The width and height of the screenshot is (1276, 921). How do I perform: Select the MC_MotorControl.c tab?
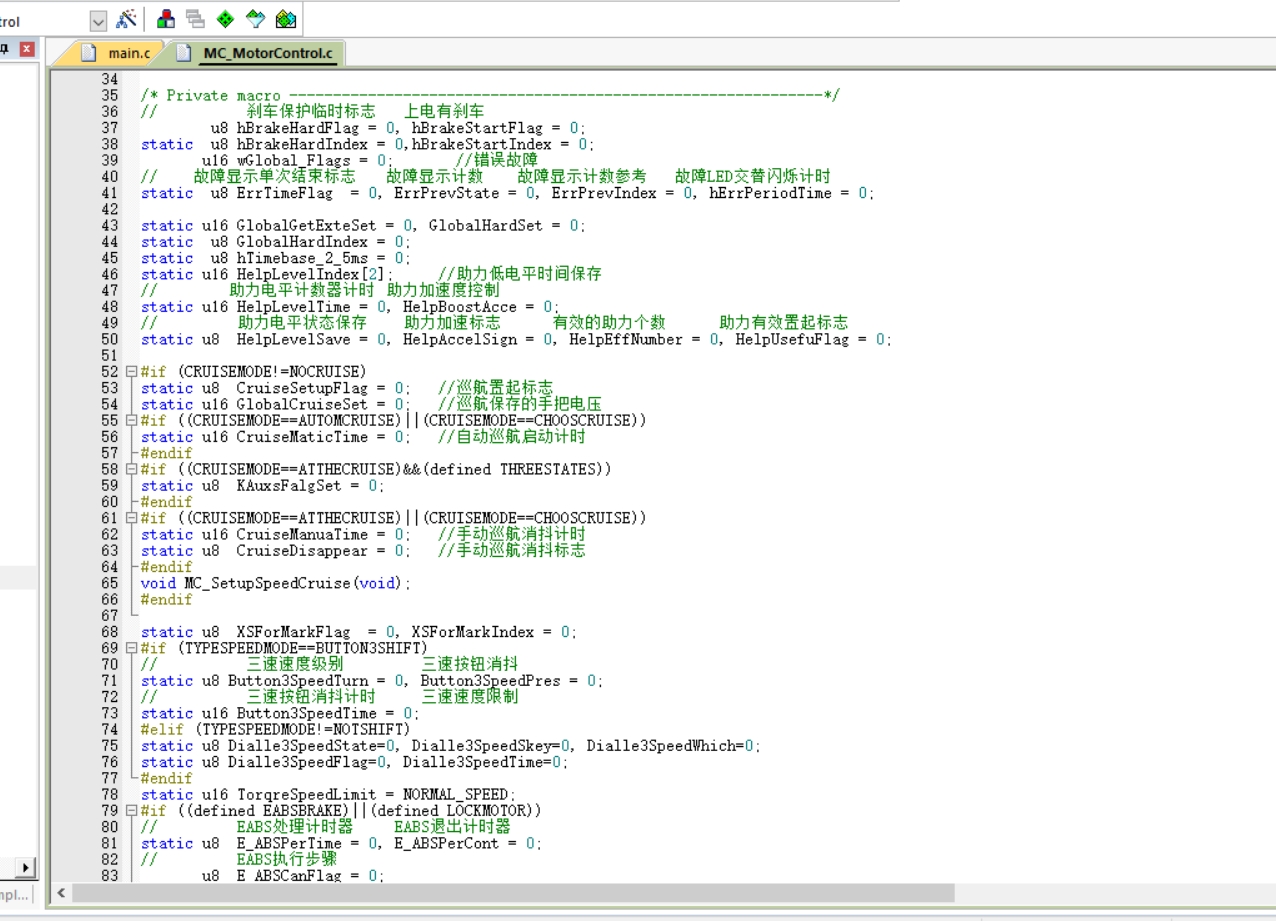[x=267, y=53]
